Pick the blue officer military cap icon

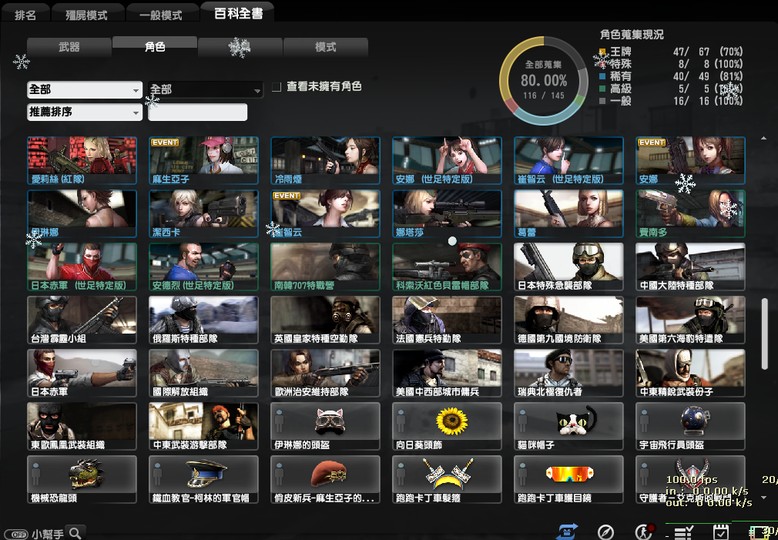[206, 474]
